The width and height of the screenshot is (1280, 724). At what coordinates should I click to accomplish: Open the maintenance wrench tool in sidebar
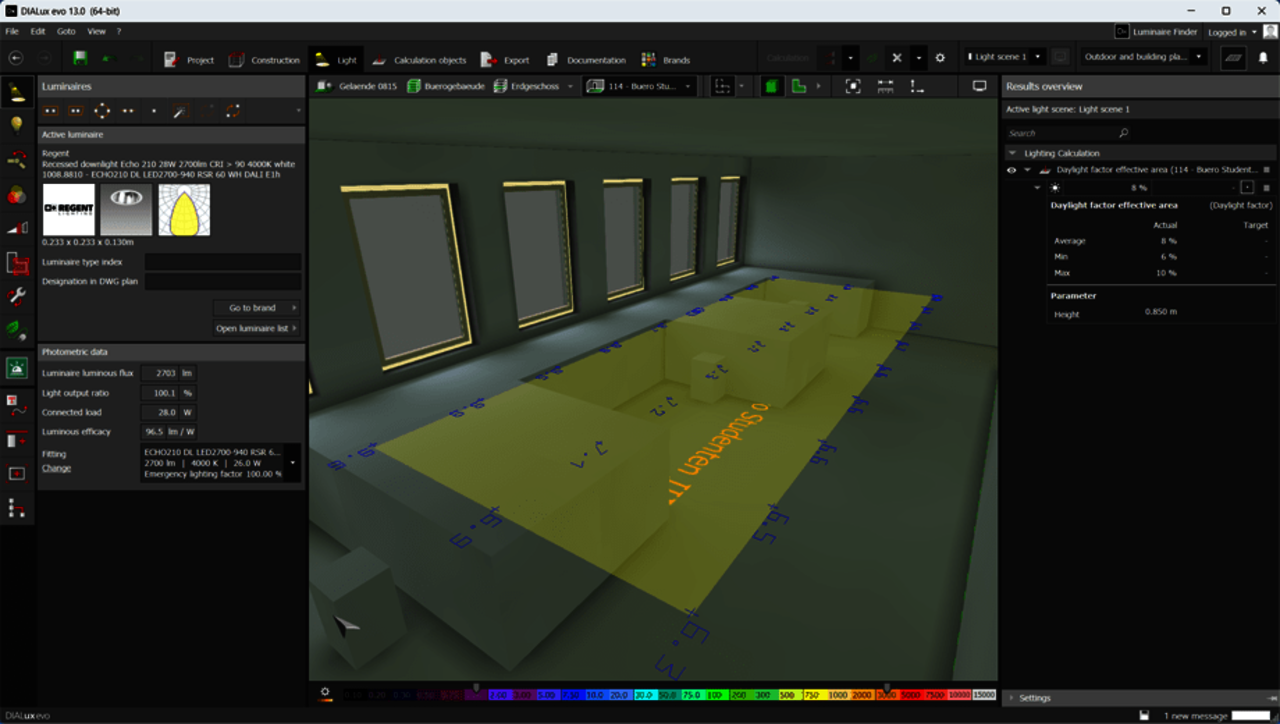click(17, 295)
